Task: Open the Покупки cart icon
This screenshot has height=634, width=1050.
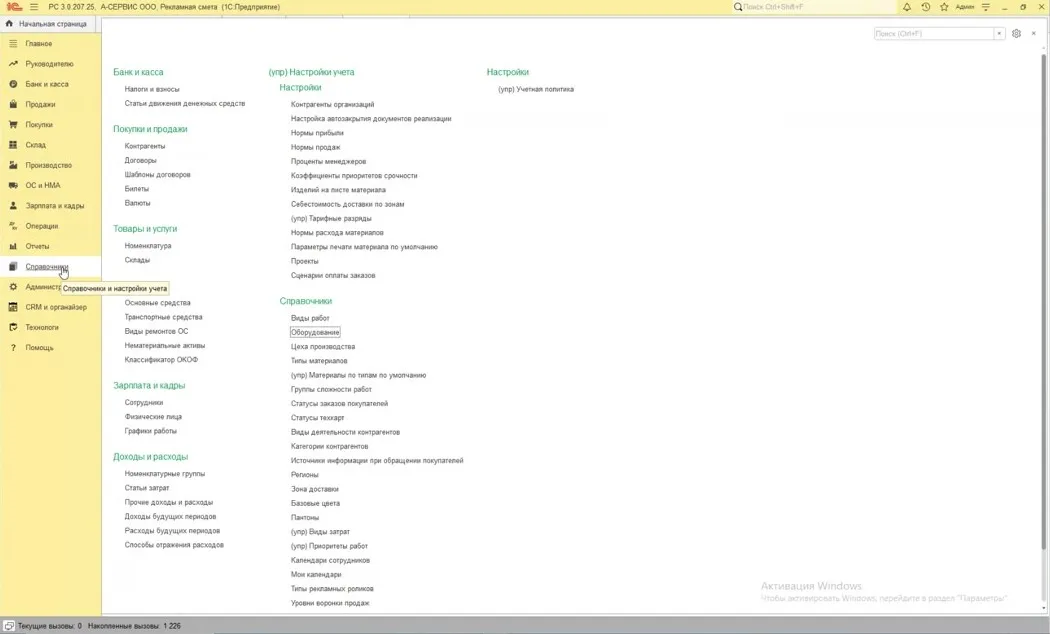Action: click(13, 125)
